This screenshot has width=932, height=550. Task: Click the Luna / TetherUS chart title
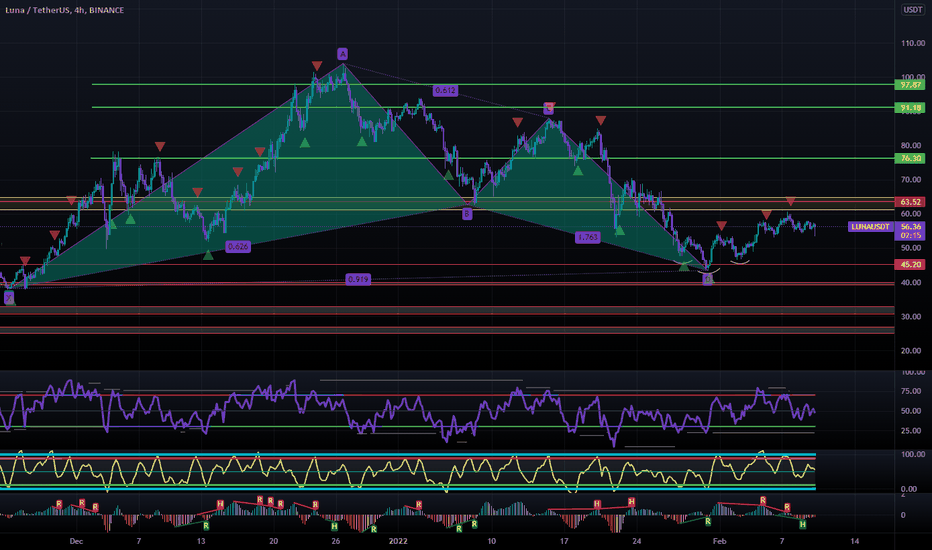tap(64, 10)
